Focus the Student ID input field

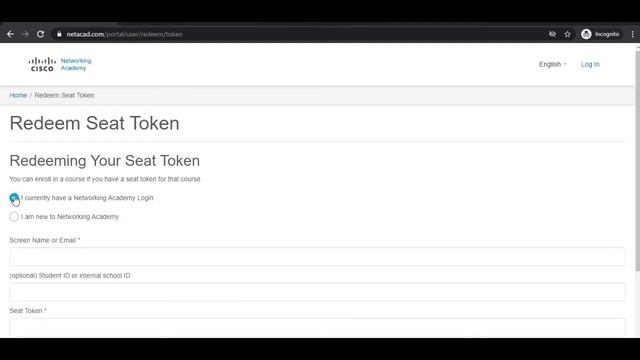coord(317,292)
